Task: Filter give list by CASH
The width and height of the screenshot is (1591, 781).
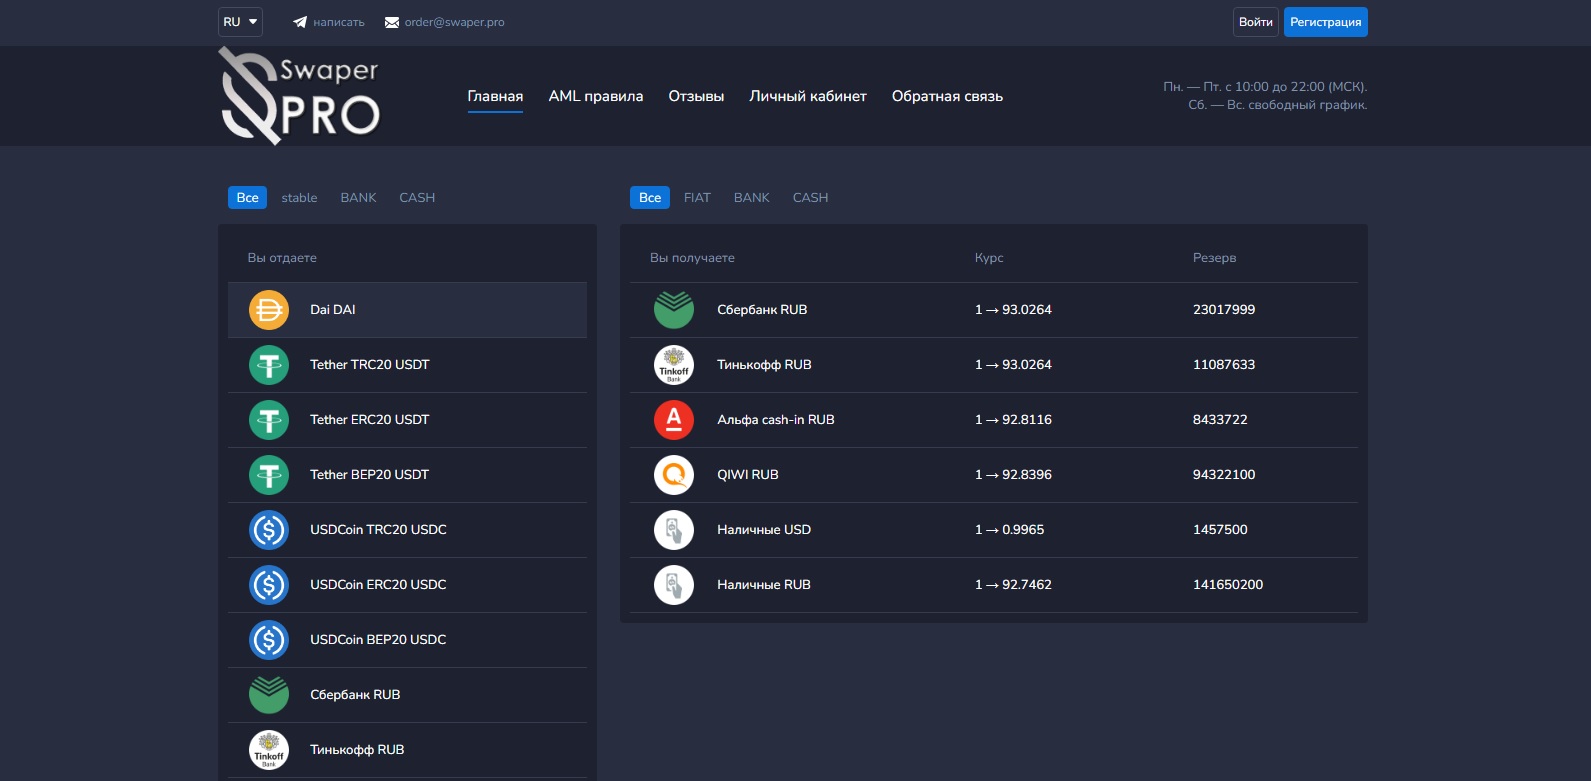Action: tap(417, 198)
